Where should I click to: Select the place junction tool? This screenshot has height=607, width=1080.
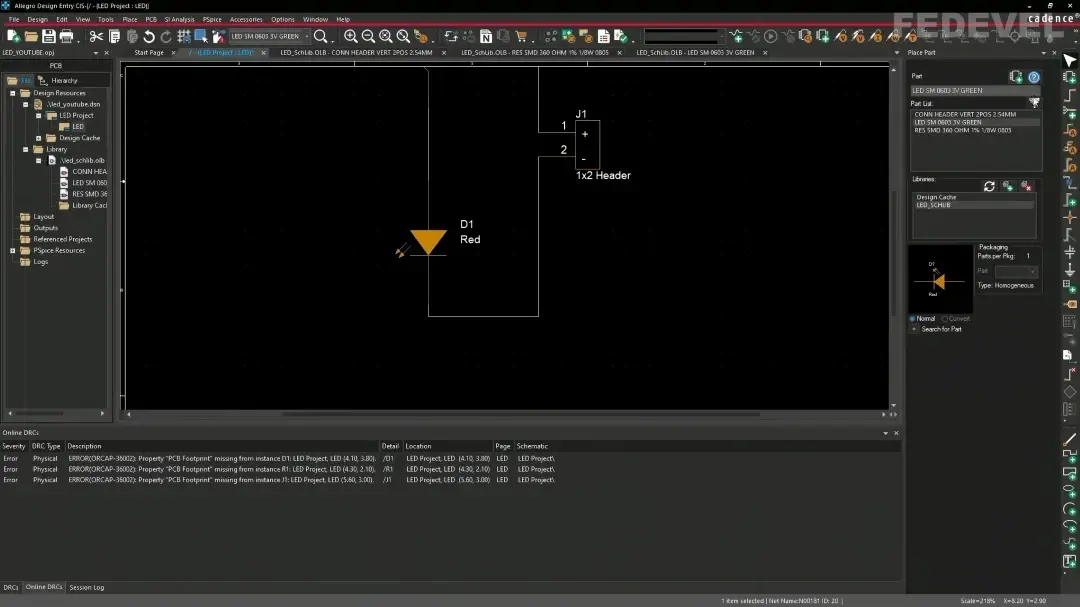(1070, 217)
